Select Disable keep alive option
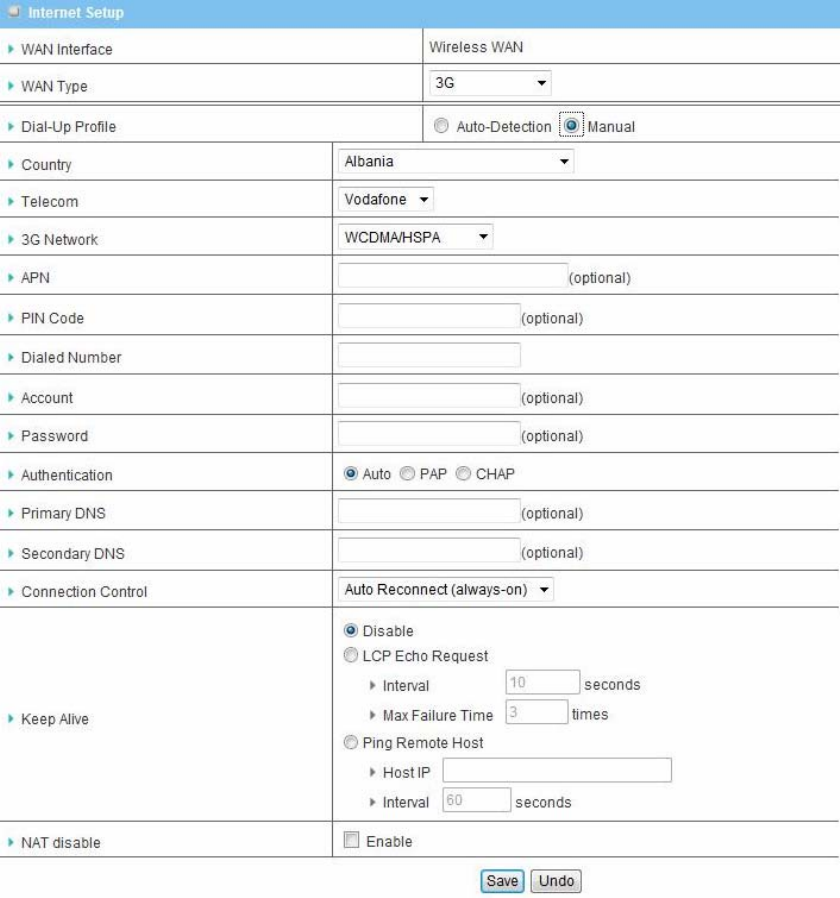This screenshot has width=840, height=898. [350, 631]
